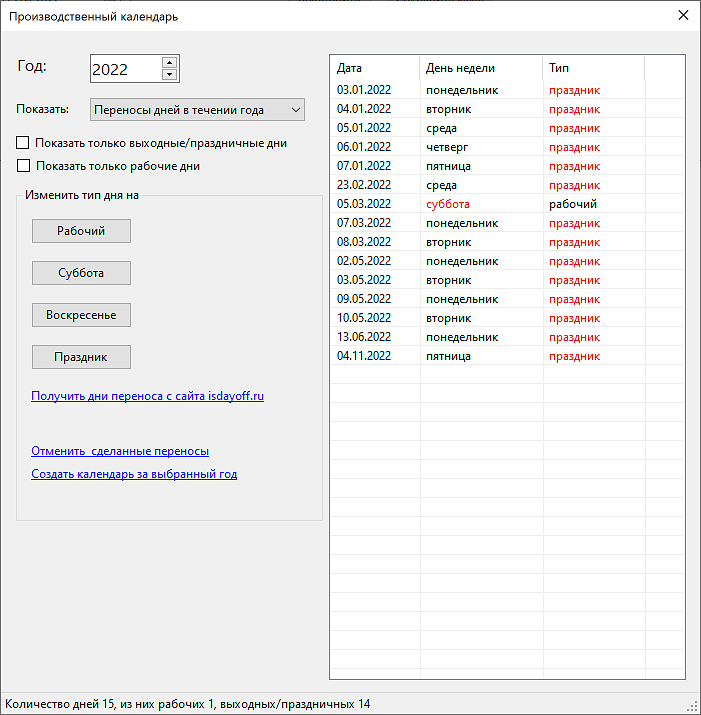Select row dated 02.05.2022
The image size is (701, 715).
click(507, 261)
